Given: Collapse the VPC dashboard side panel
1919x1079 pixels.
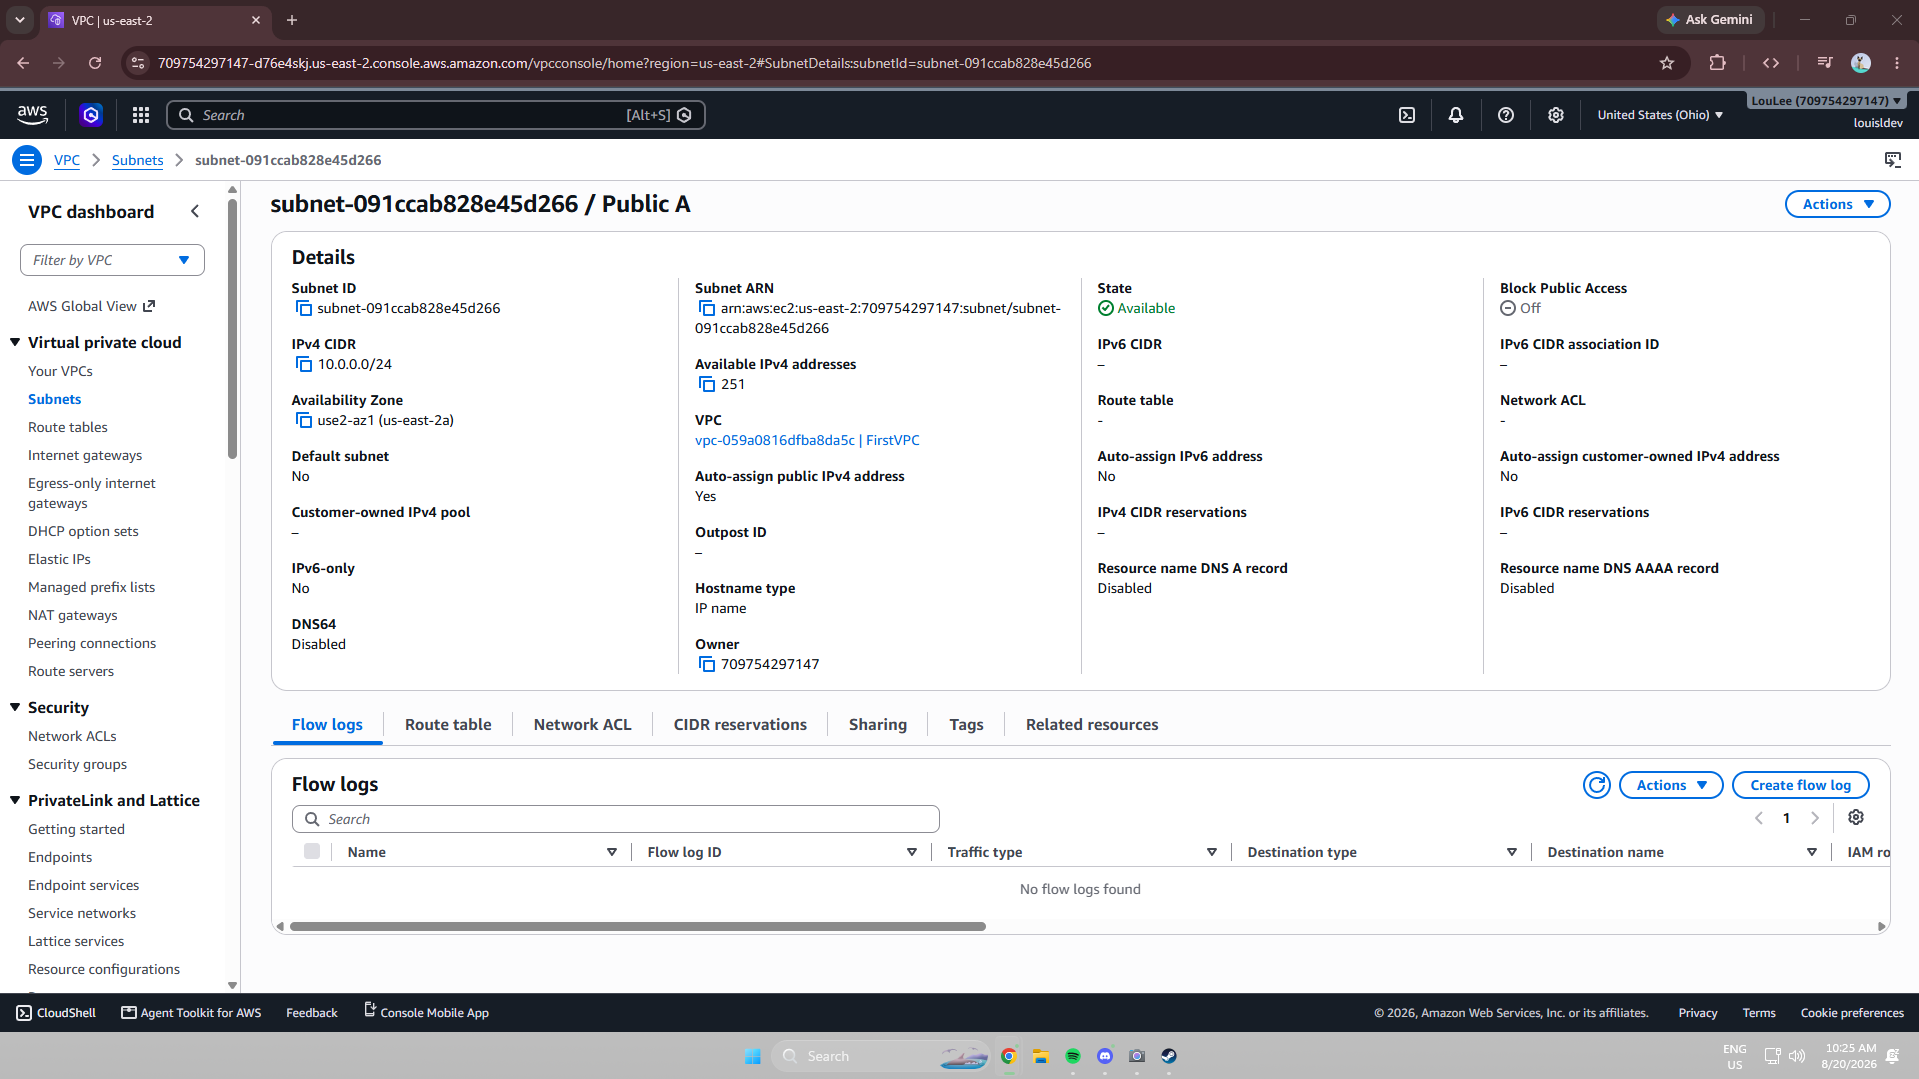Looking at the screenshot, I should coord(195,212).
